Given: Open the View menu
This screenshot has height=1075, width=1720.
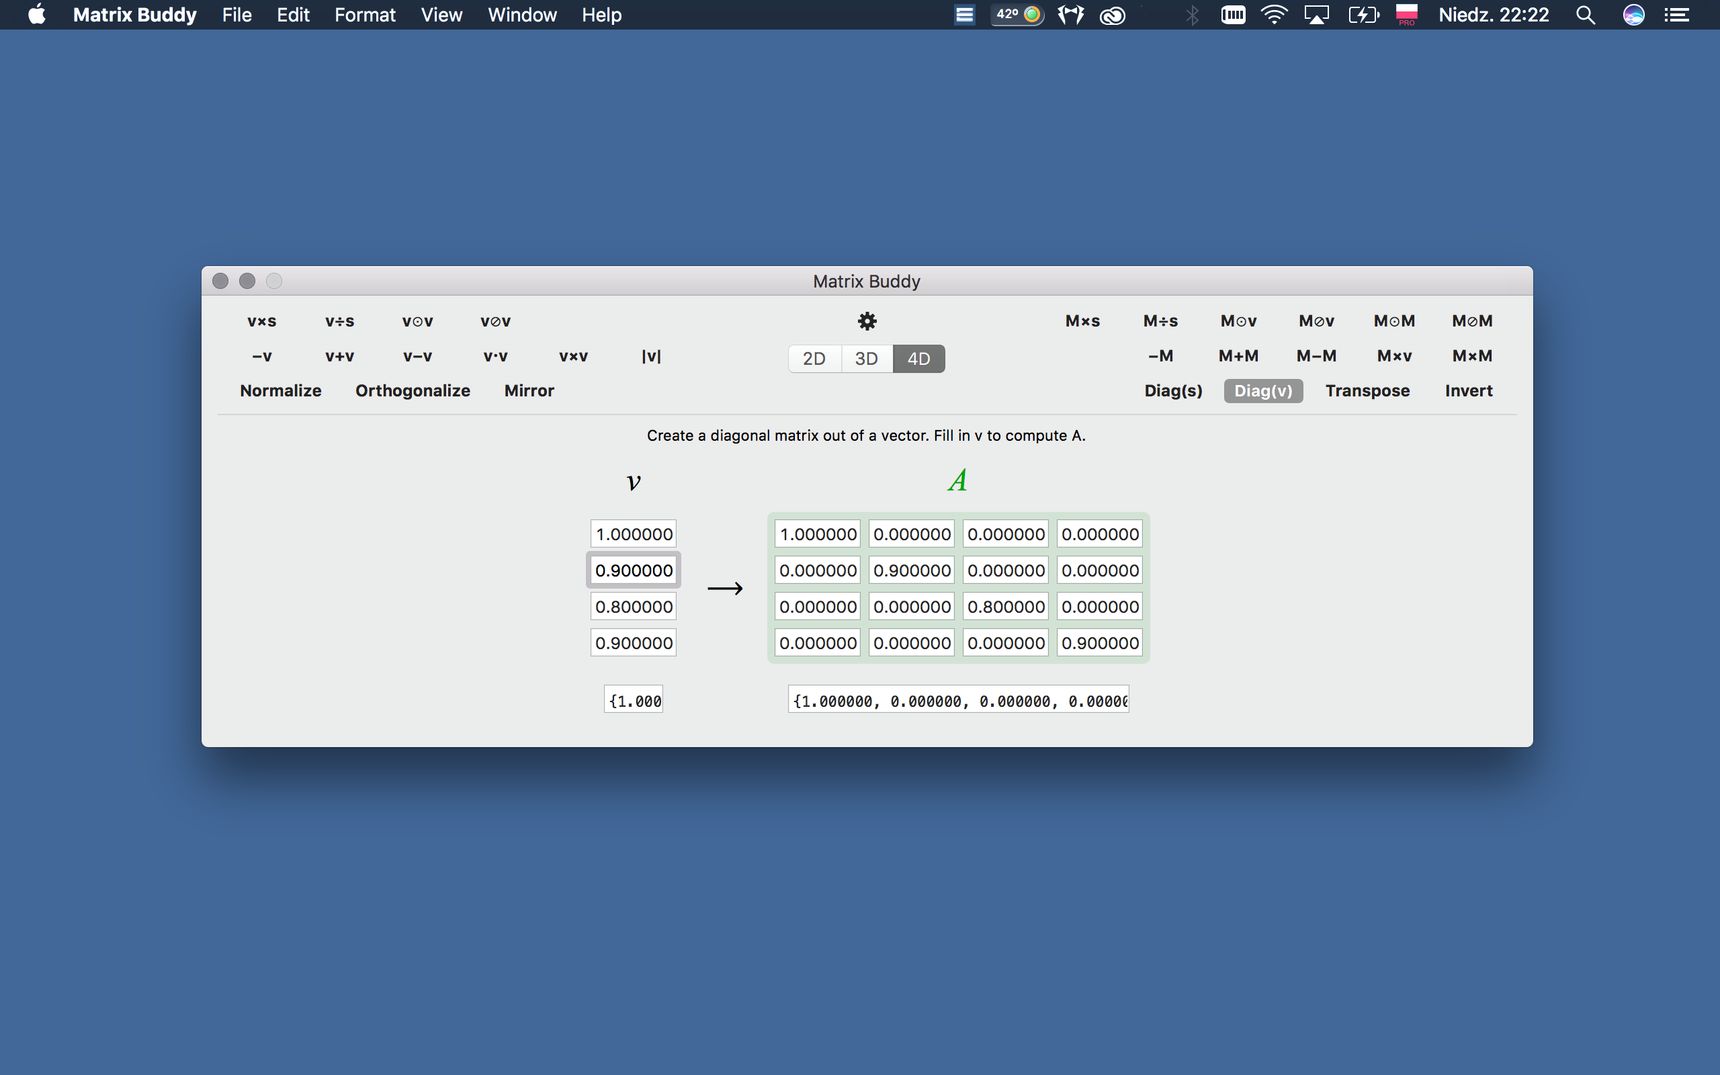Looking at the screenshot, I should pos(441,14).
